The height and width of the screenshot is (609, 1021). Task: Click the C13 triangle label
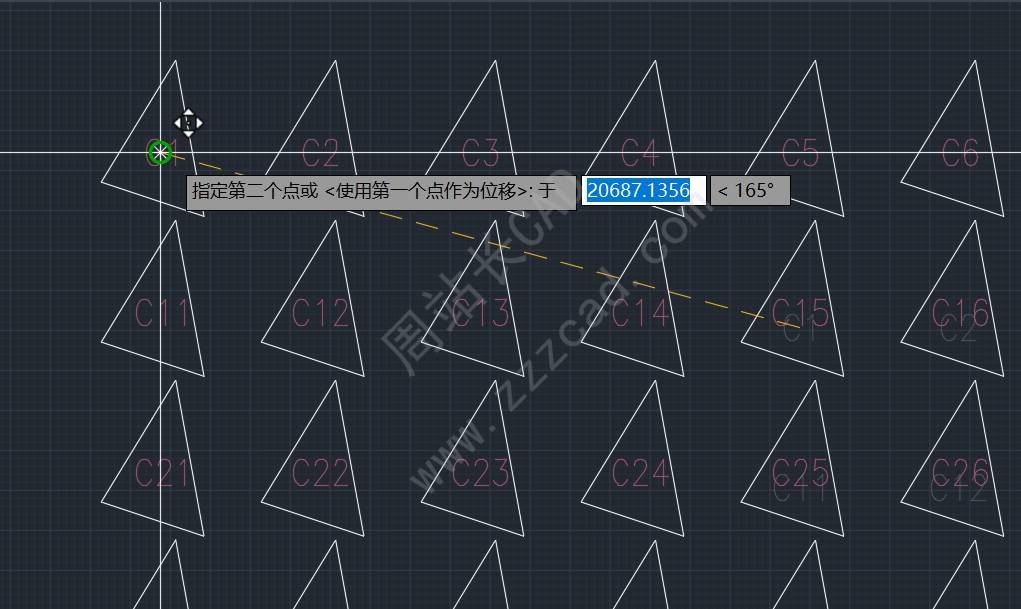coord(481,313)
